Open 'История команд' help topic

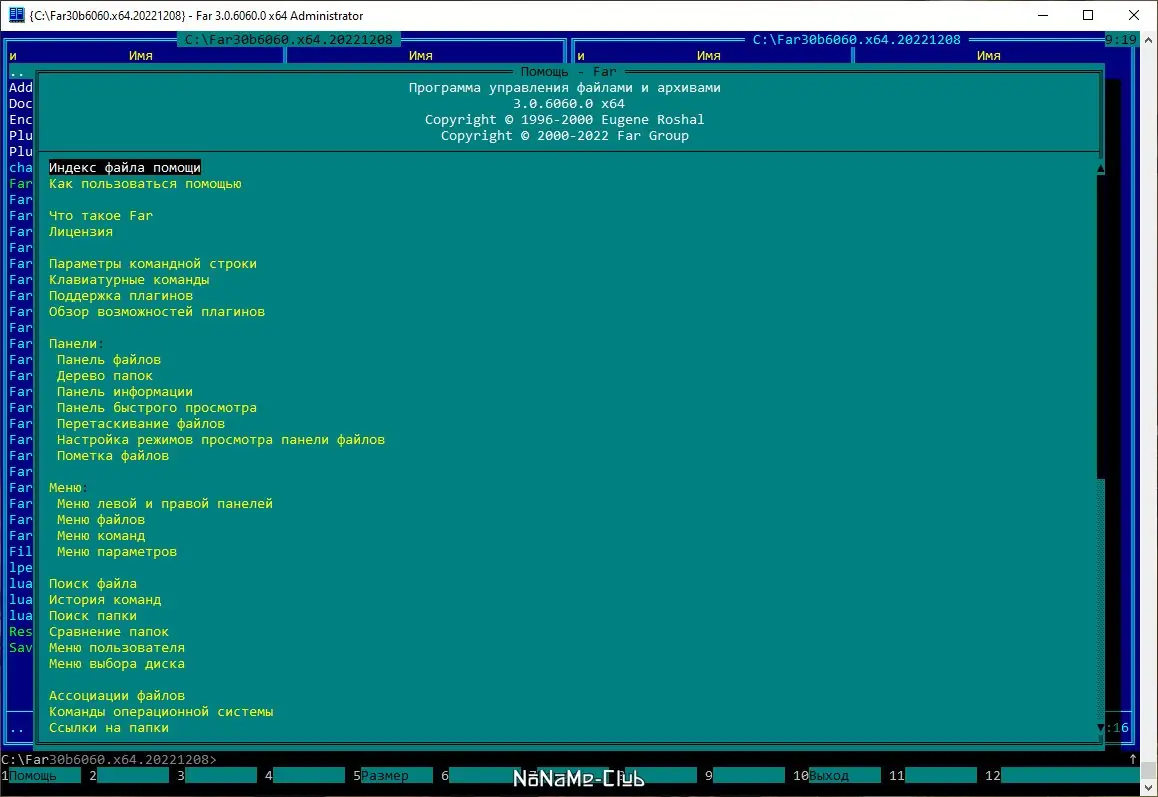(x=105, y=600)
